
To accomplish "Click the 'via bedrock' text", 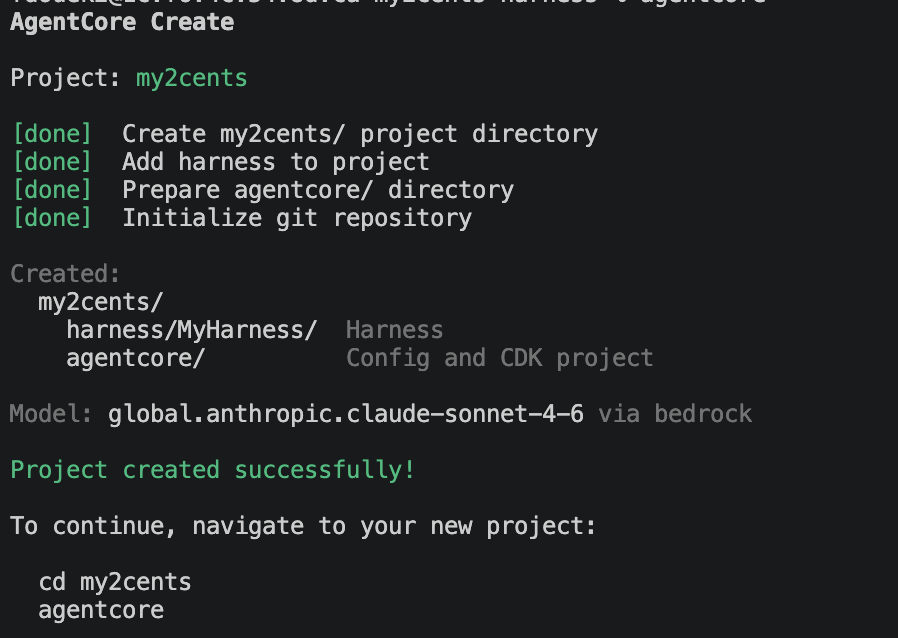I will tap(675, 414).
